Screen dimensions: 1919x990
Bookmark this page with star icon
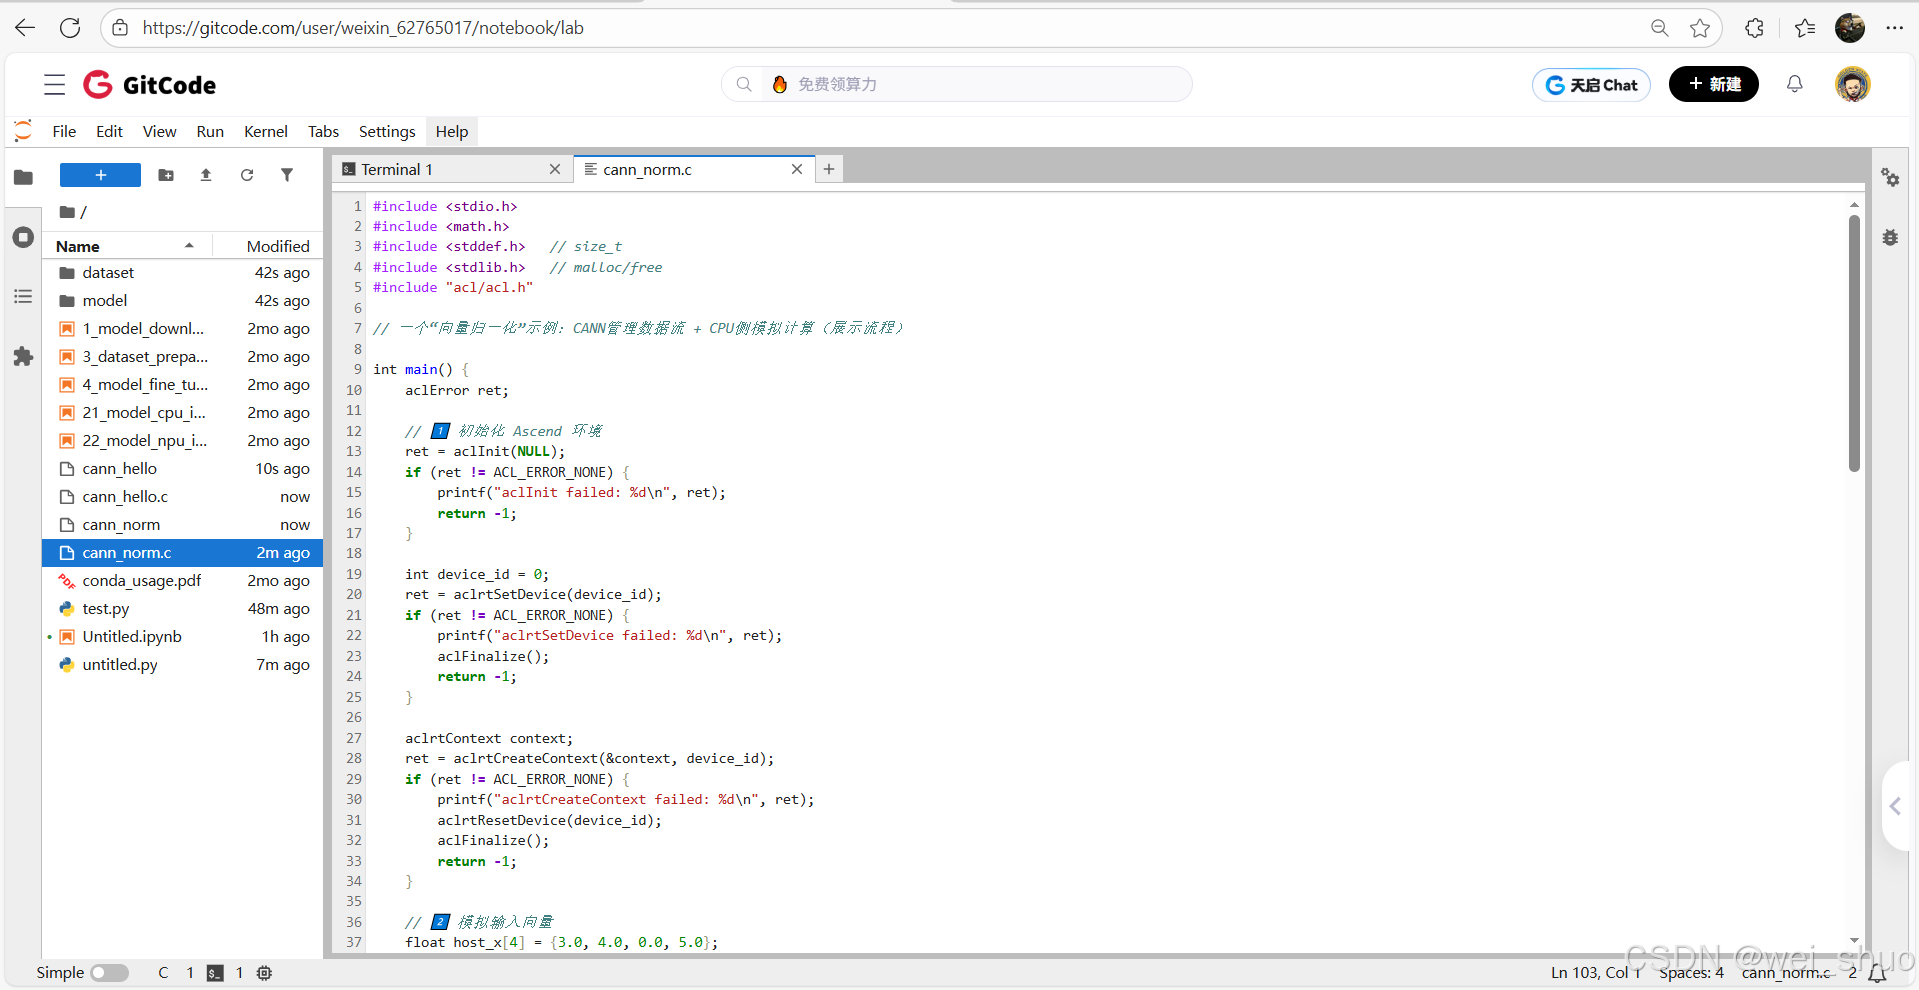point(1700,28)
